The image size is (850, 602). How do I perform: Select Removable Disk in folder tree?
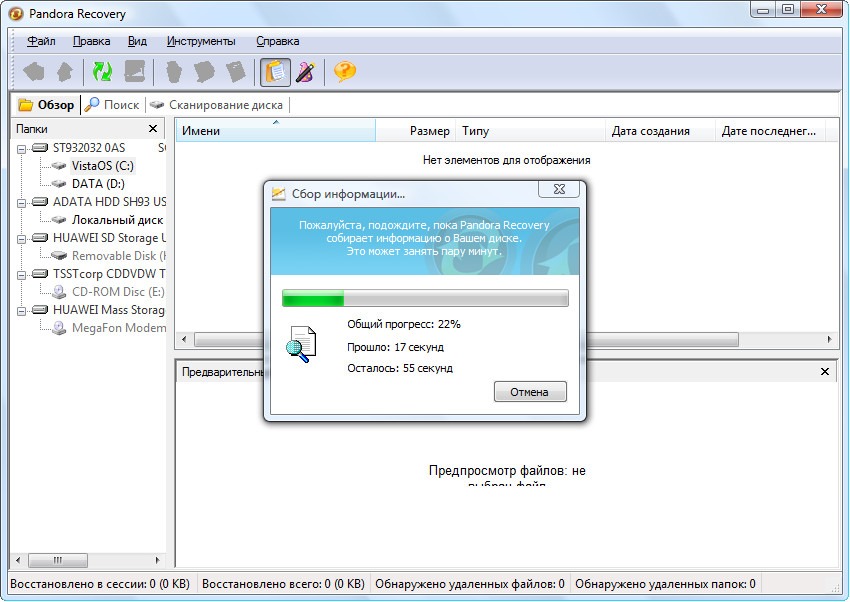click(119, 256)
